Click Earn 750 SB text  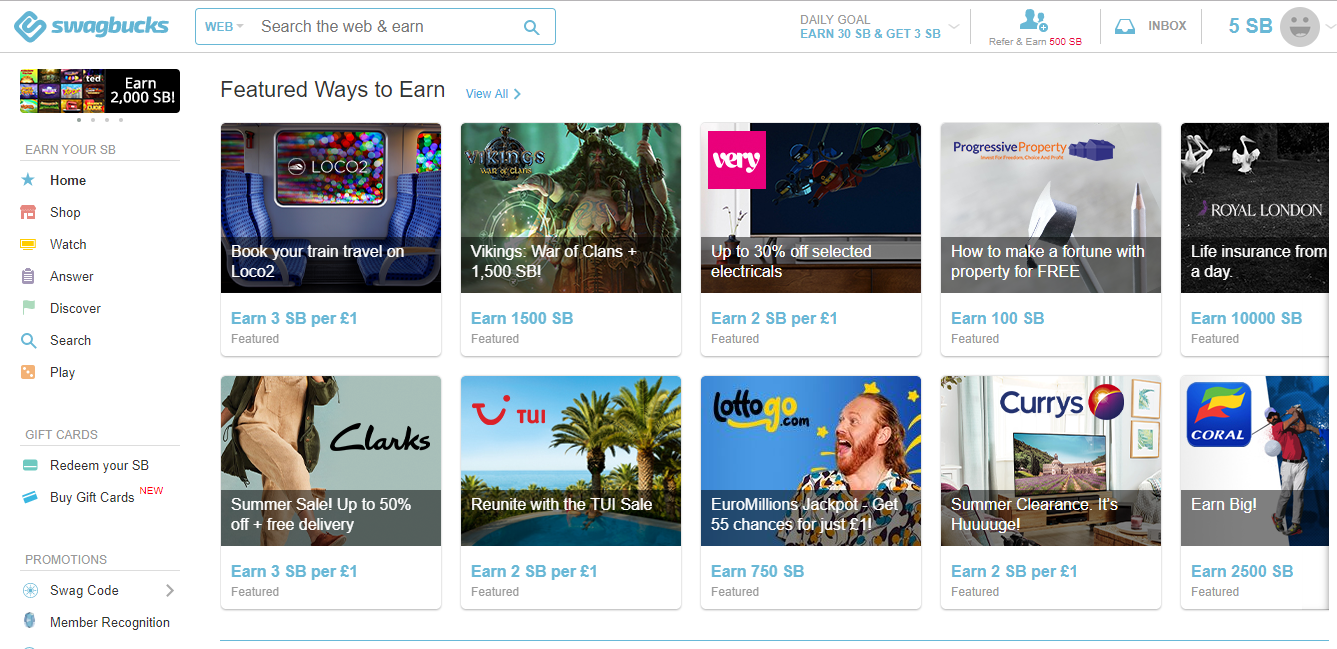(757, 571)
